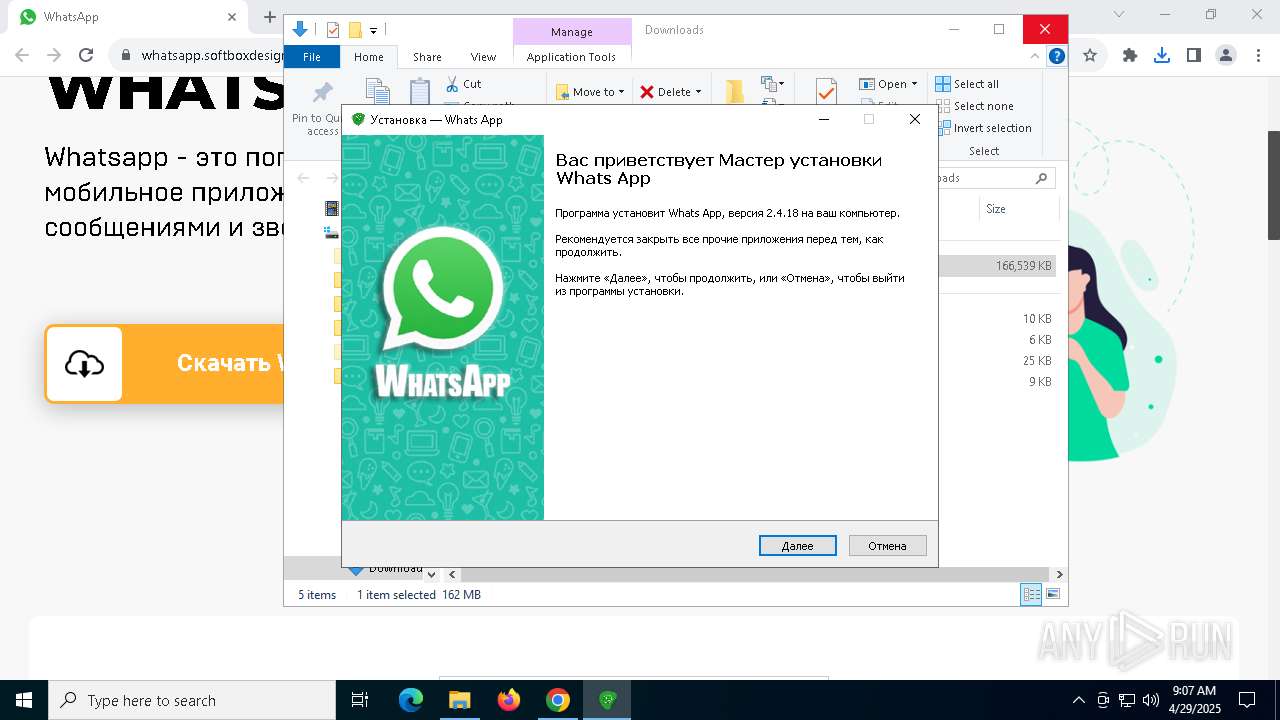Minimize the Whats App installer window
Image resolution: width=1280 pixels, height=720 pixels.
point(823,119)
